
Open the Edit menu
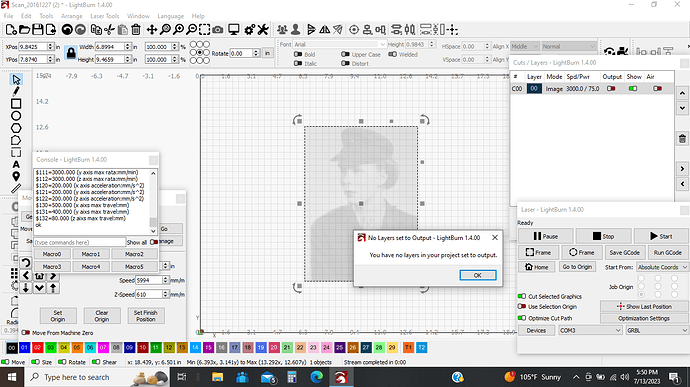click(26, 16)
